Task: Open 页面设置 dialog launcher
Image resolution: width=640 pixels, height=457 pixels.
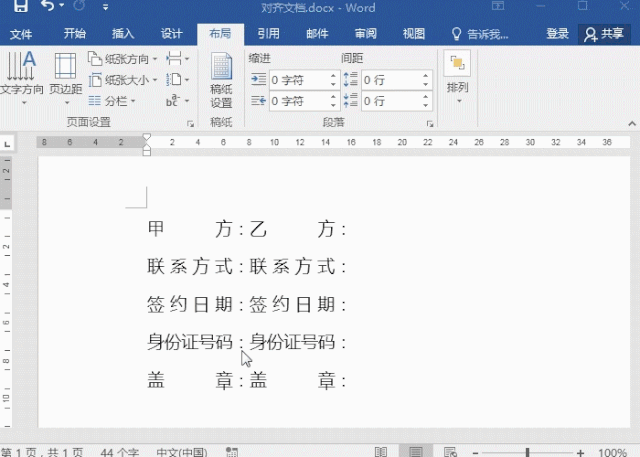Action: tap(190, 124)
